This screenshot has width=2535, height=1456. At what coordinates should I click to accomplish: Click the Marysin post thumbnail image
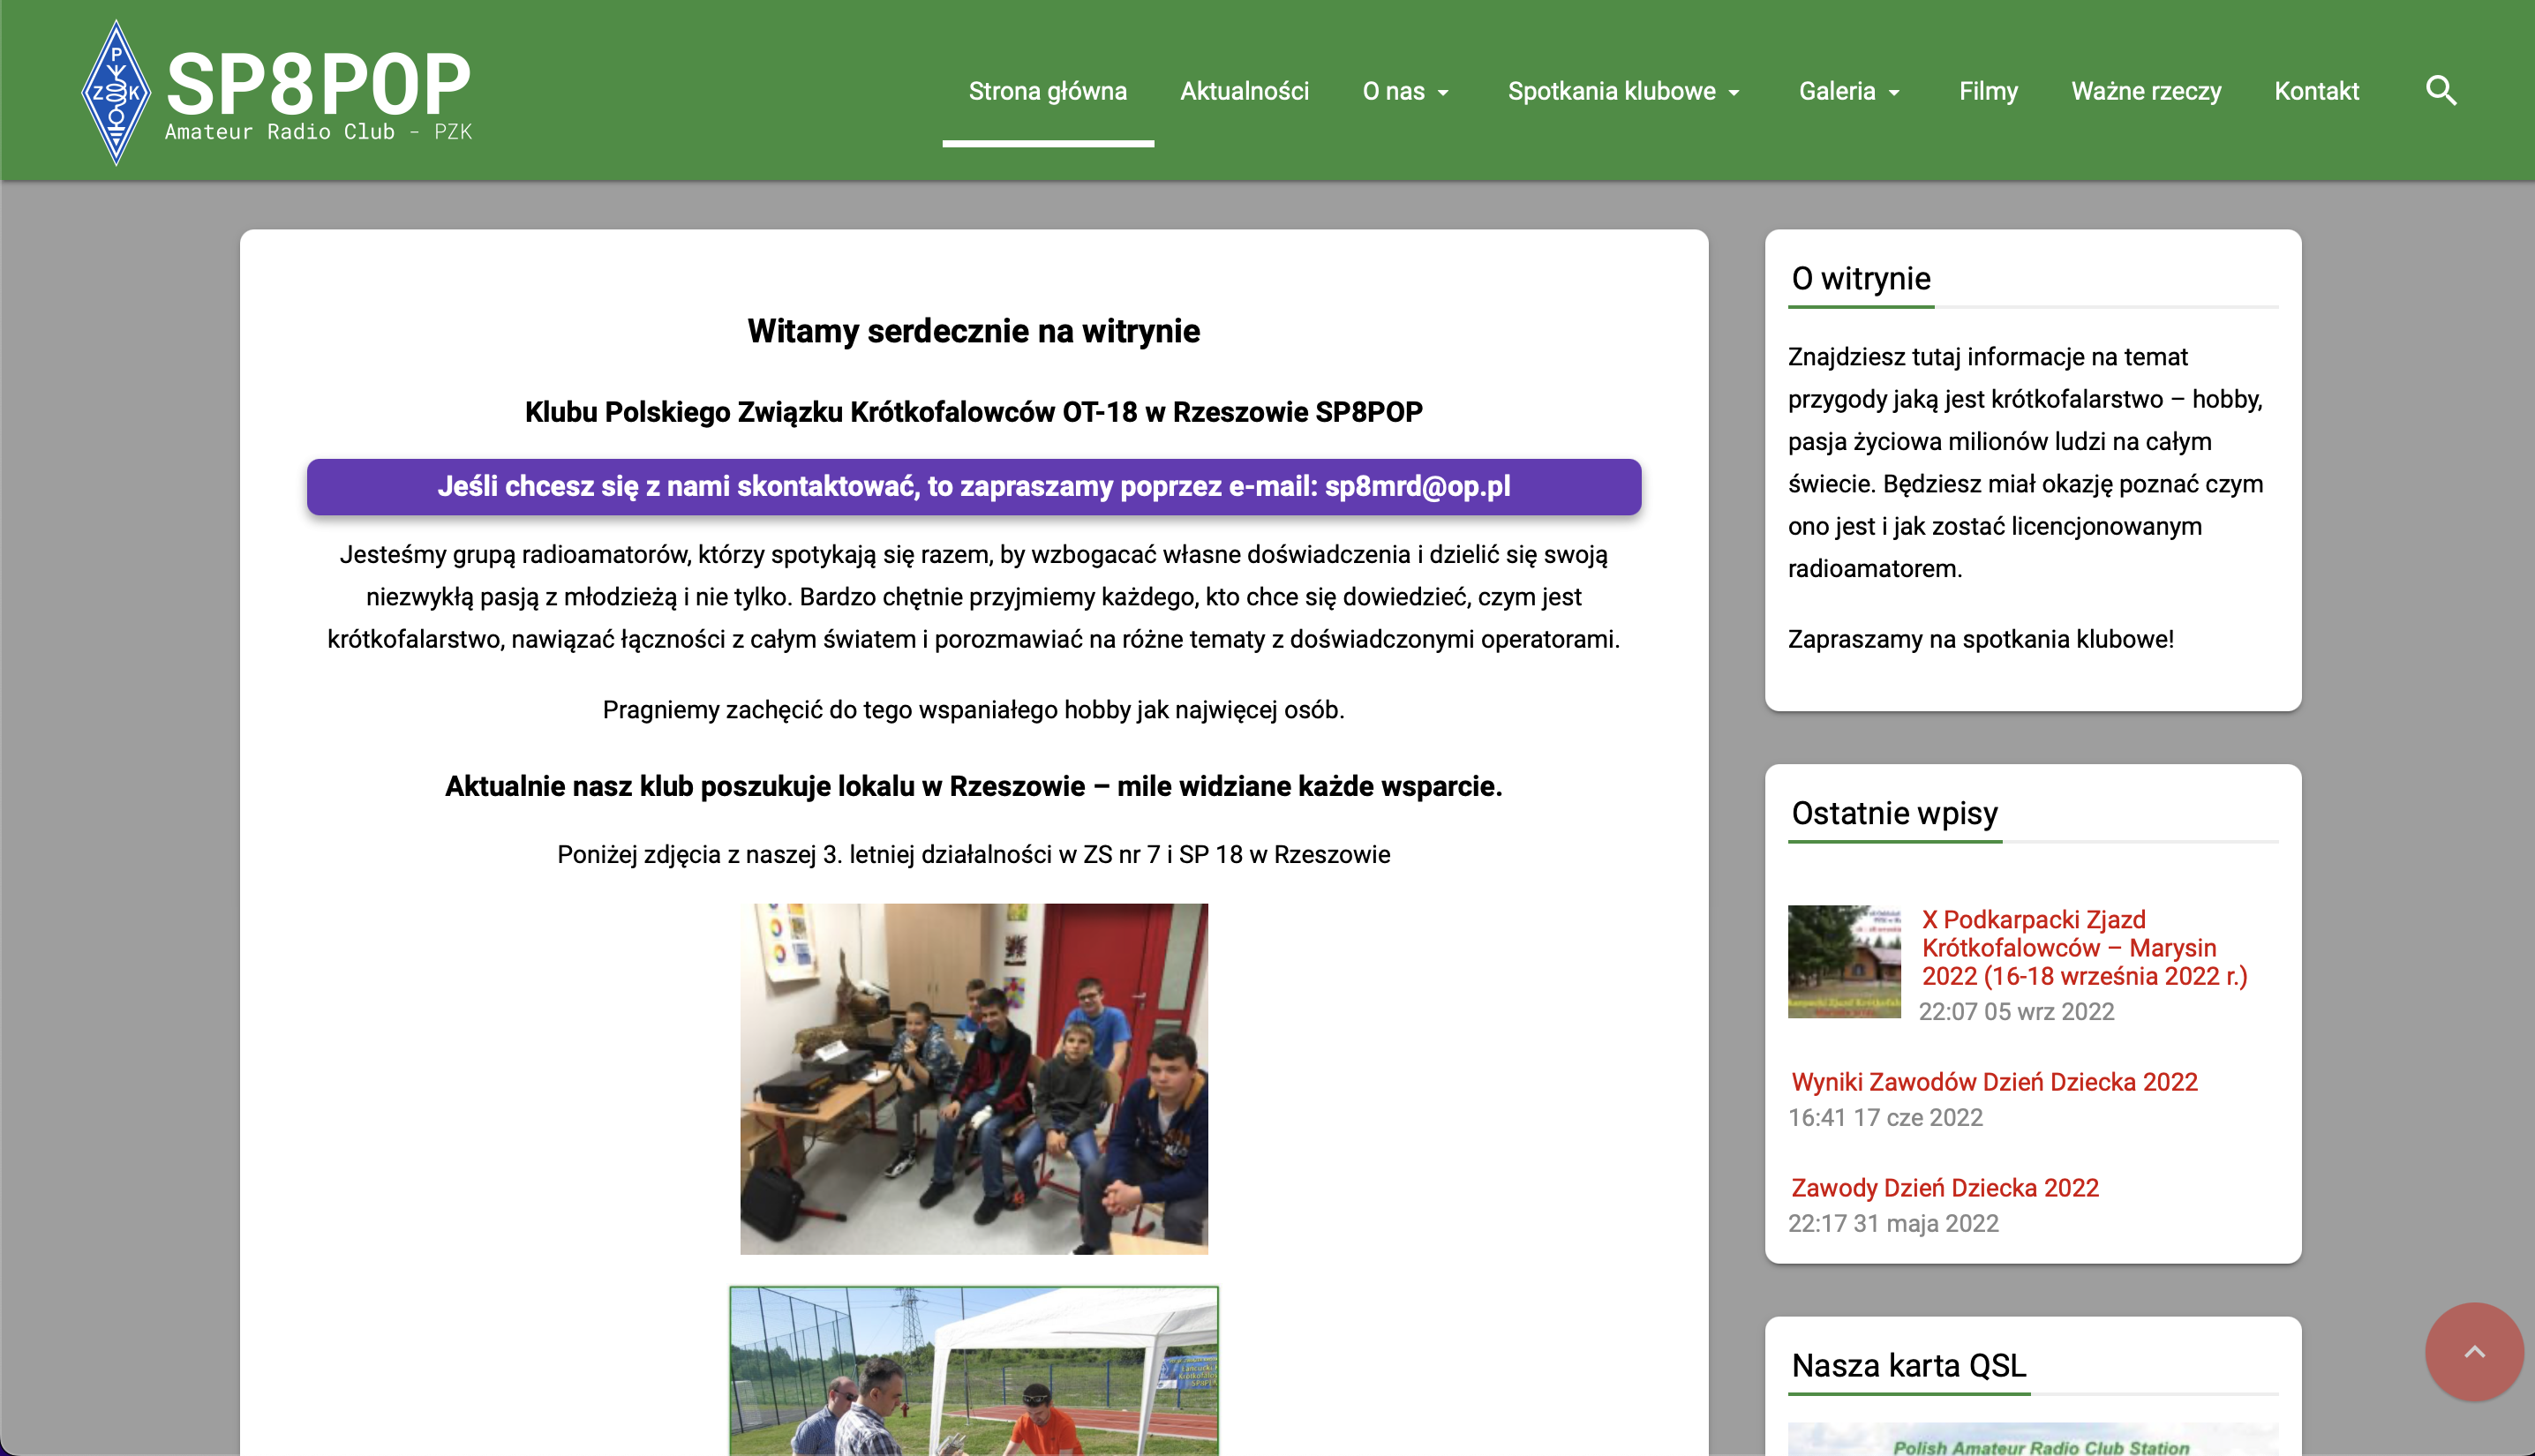point(1844,961)
